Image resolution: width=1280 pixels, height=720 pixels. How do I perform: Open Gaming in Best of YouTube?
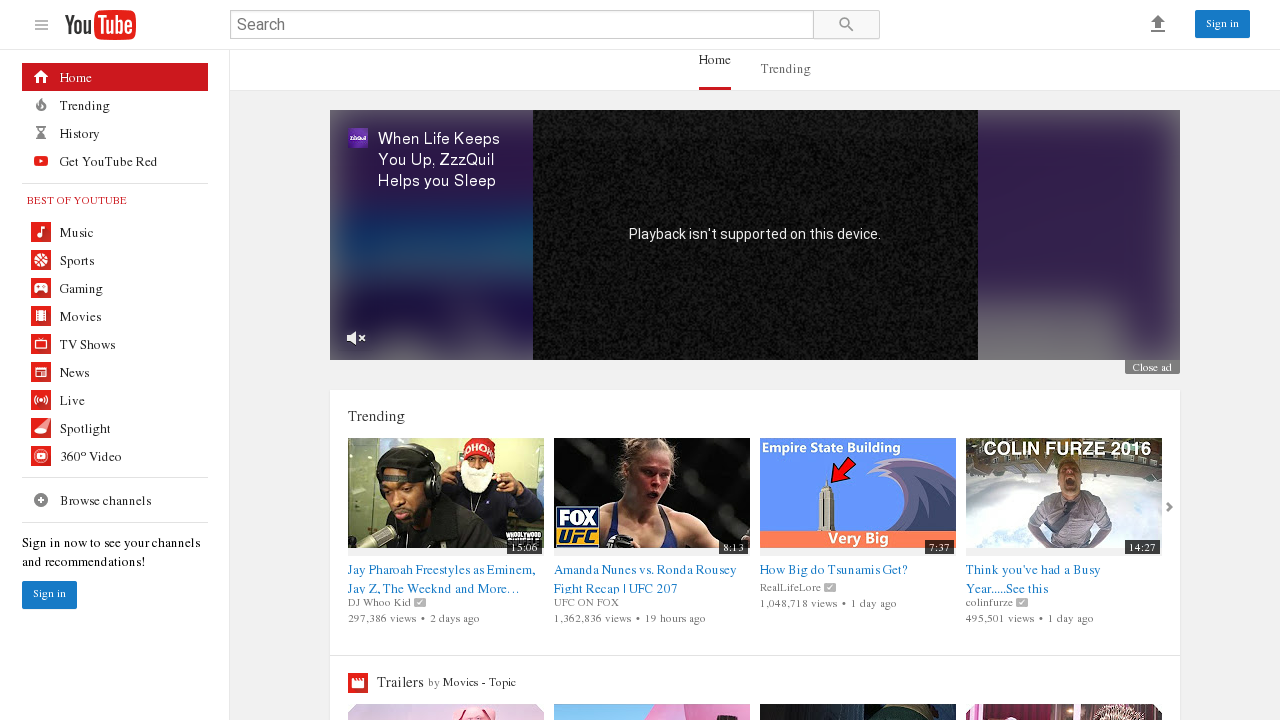coord(115,288)
